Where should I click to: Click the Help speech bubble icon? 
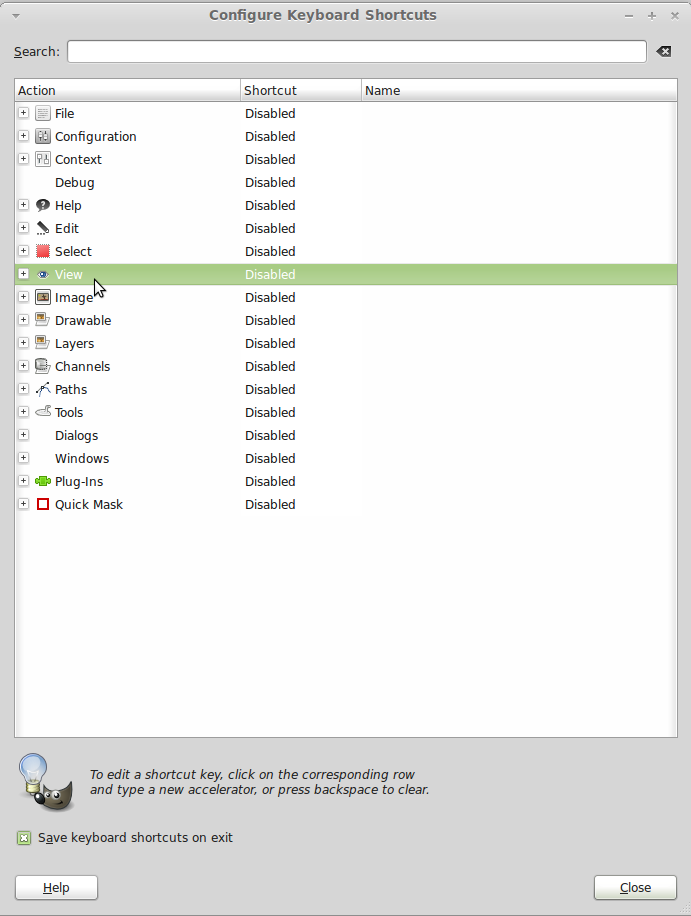point(43,205)
